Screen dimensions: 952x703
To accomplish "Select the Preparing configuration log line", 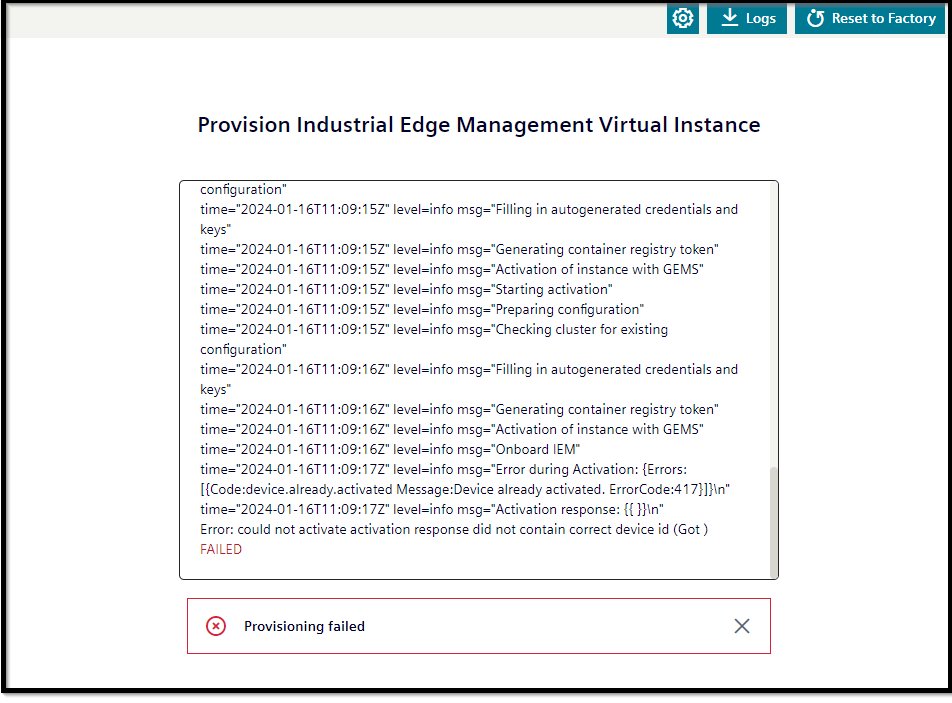I will (421, 309).
